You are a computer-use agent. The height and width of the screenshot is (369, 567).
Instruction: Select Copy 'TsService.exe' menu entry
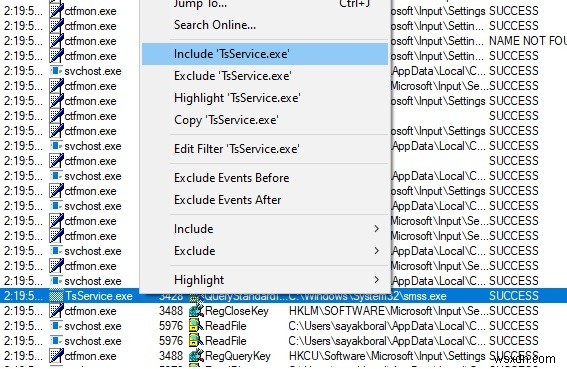(x=265, y=120)
